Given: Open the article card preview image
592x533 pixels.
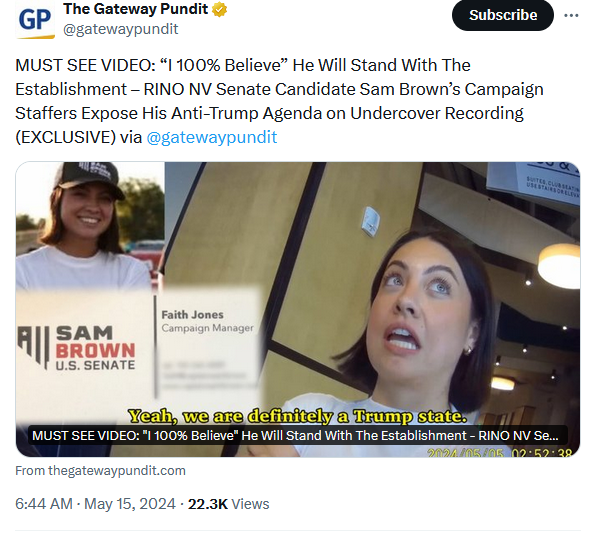Looking at the screenshot, I should tap(298, 310).
